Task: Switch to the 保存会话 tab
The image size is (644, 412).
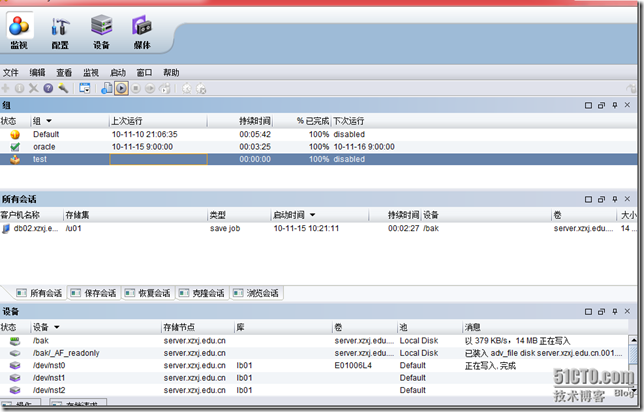Action: click(94, 293)
